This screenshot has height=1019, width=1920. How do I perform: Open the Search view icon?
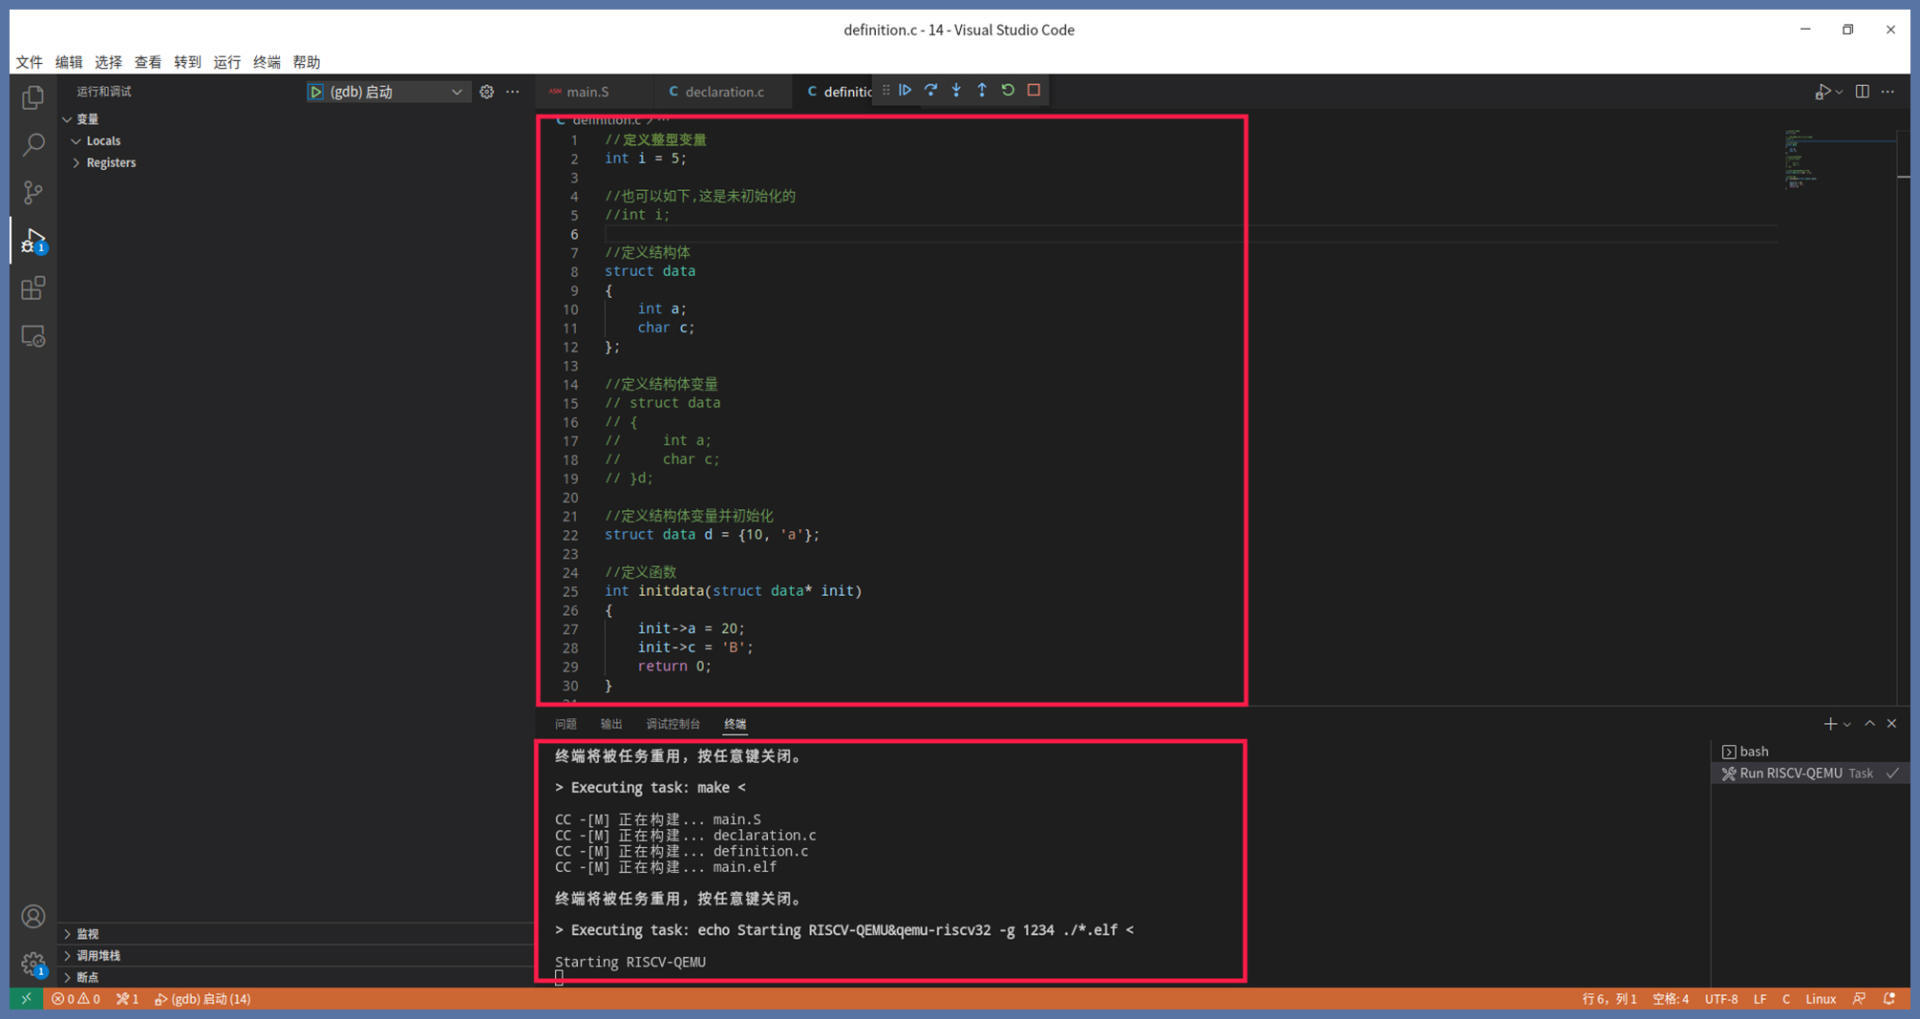(33, 145)
